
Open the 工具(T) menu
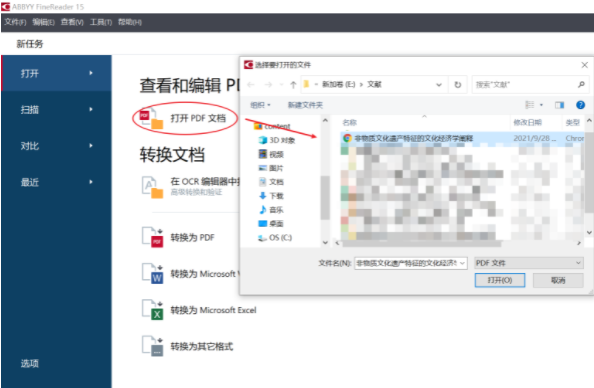pyautogui.click(x=101, y=22)
